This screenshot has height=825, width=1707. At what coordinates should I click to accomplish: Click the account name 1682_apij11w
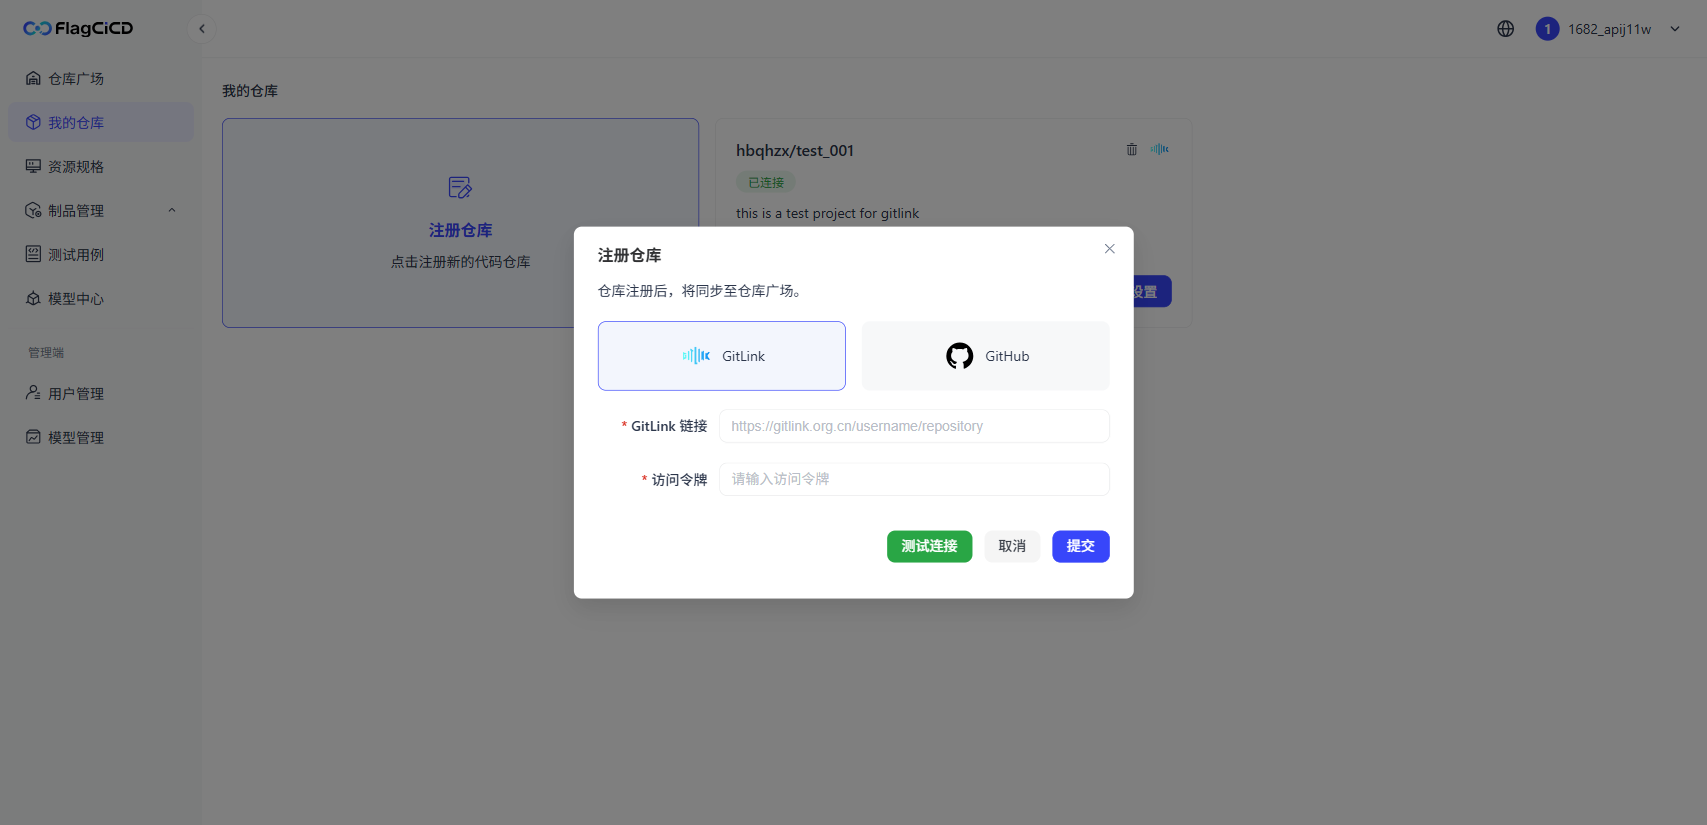1610,29
